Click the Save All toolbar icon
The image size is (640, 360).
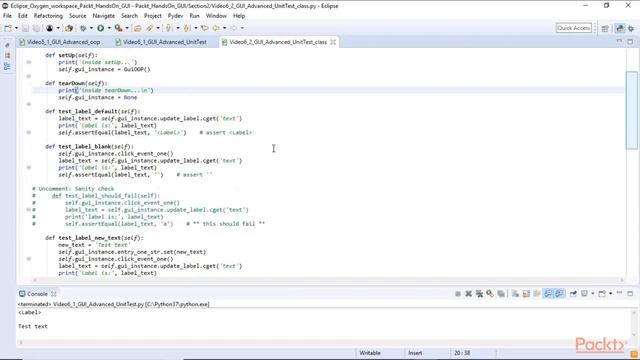(x=36, y=28)
